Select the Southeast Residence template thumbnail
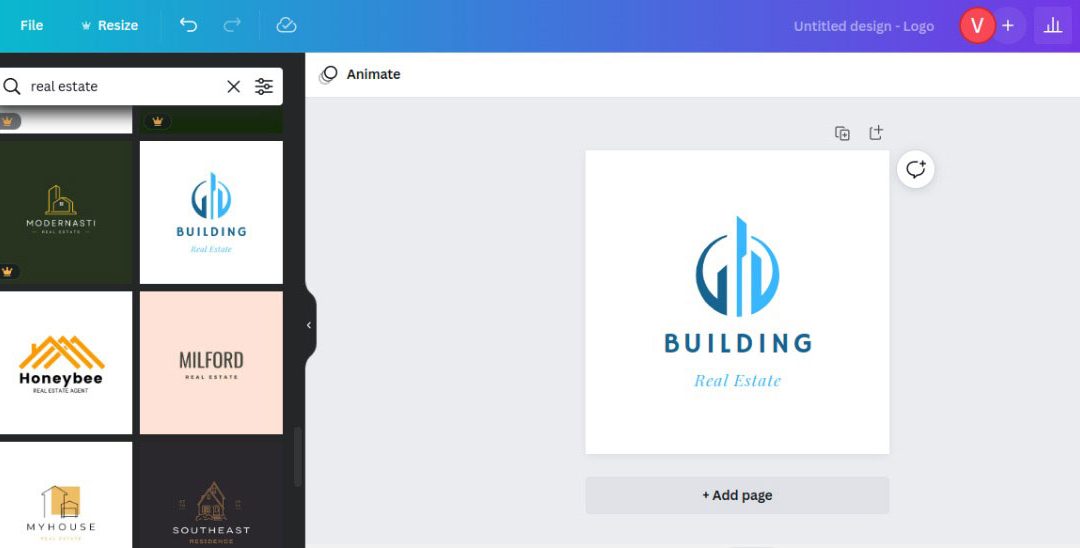The width and height of the screenshot is (1080, 548). point(211,495)
